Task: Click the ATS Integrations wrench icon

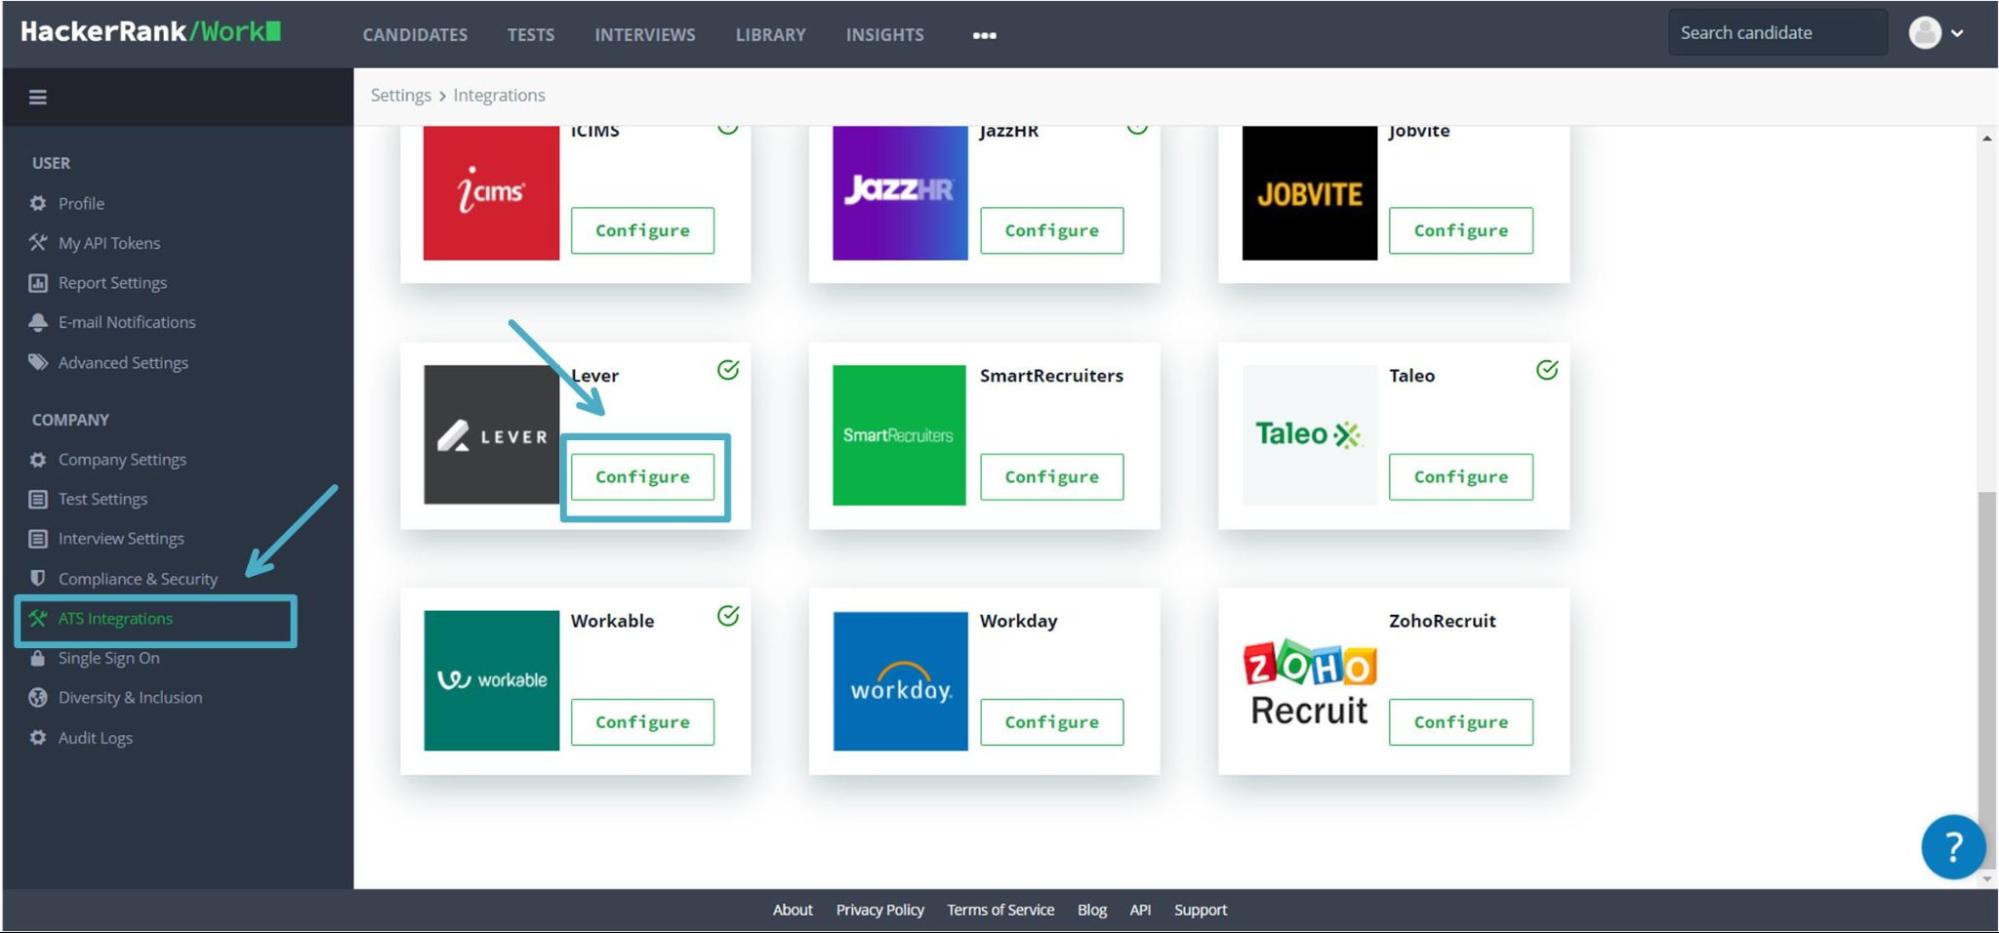Action: point(38,618)
